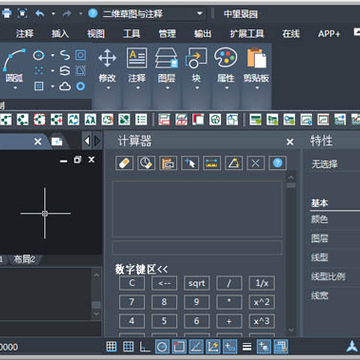
Task: Click the 1/x key on calculator
Action: click(262, 283)
